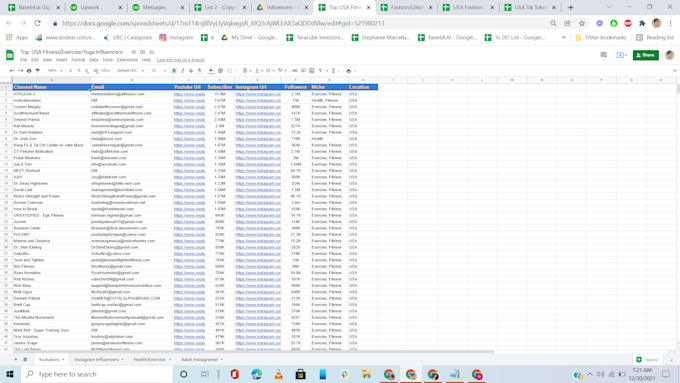Open the Edit menu
Viewport: 680px width, 383px height.
click(35, 60)
